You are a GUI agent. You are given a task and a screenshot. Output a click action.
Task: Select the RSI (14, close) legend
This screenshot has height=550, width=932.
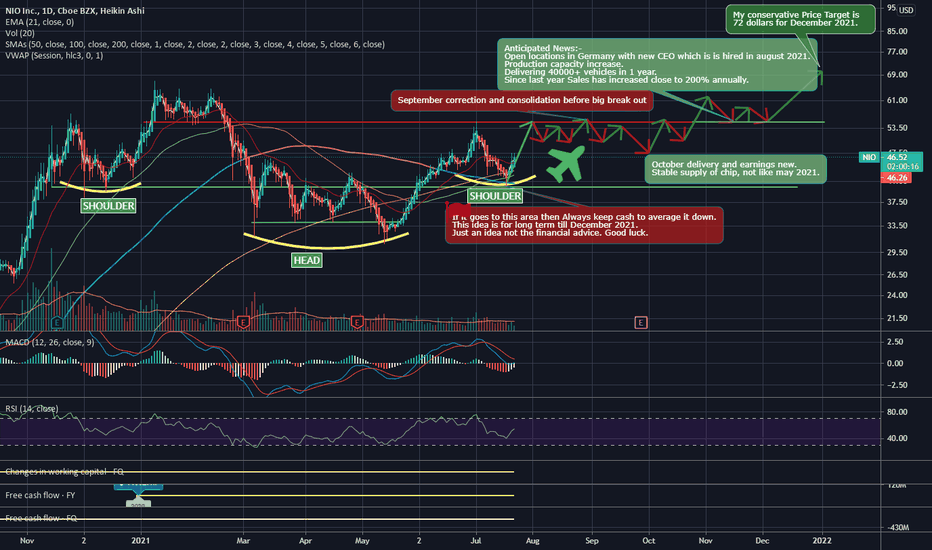(32, 408)
